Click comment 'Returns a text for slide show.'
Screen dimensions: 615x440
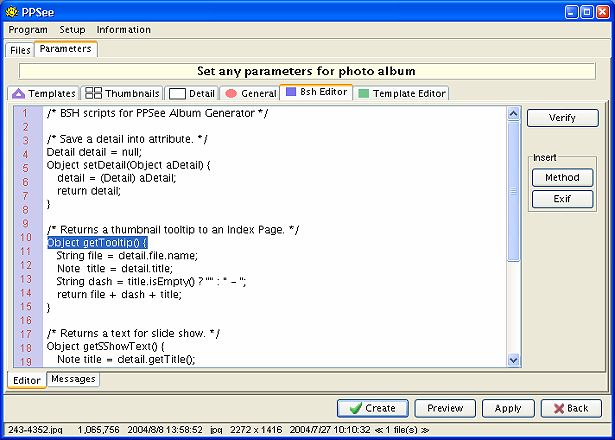(133, 333)
